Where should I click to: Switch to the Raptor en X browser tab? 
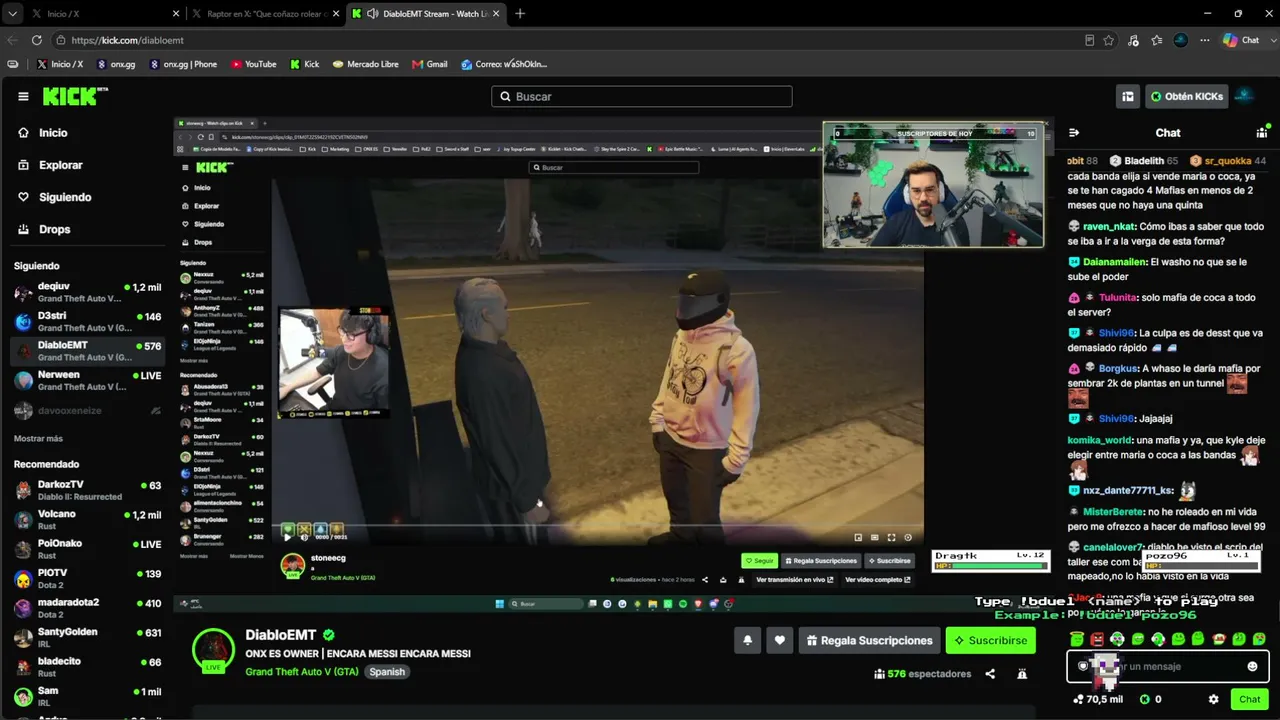click(x=264, y=14)
